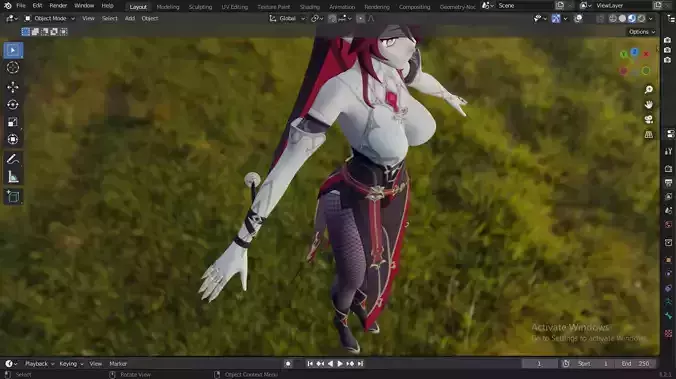Select the Transform tool
Screen dimensions: 676x379
[x=13, y=139]
